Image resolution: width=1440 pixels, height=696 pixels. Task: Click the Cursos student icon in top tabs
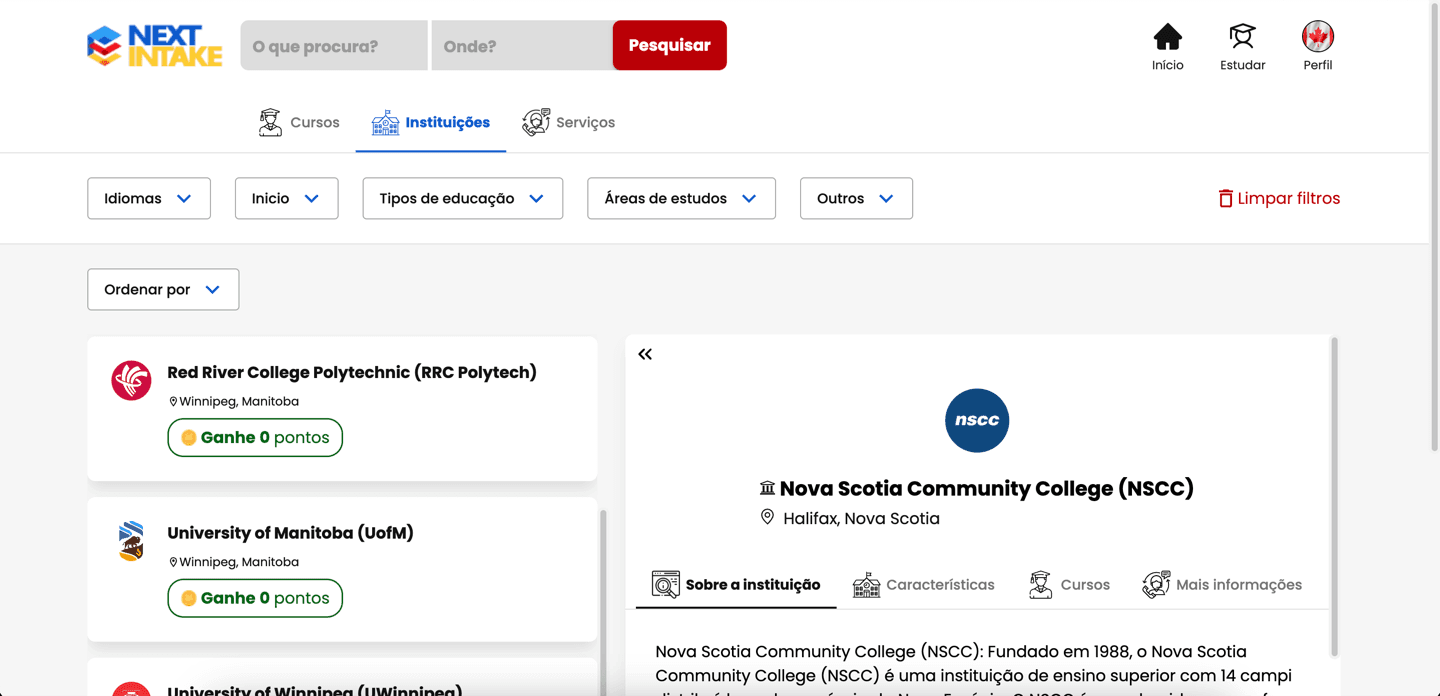coord(270,122)
